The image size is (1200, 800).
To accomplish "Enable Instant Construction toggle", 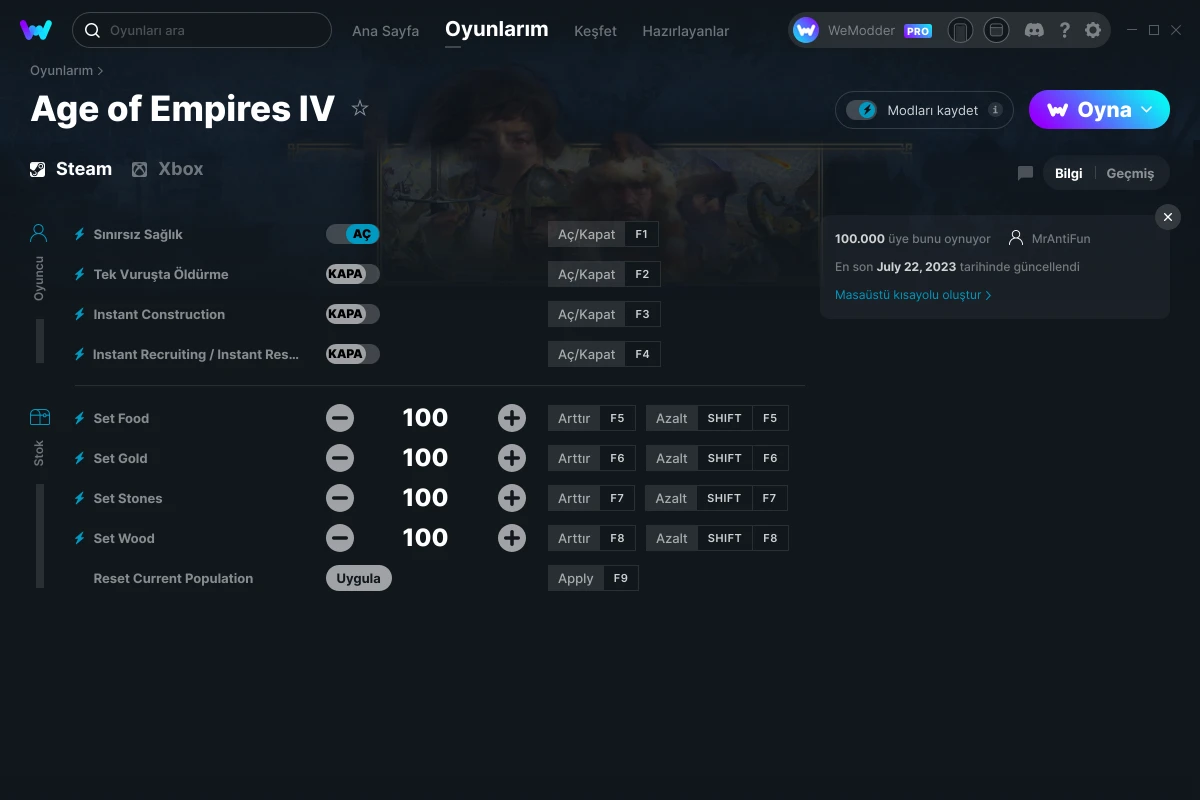I will (353, 314).
